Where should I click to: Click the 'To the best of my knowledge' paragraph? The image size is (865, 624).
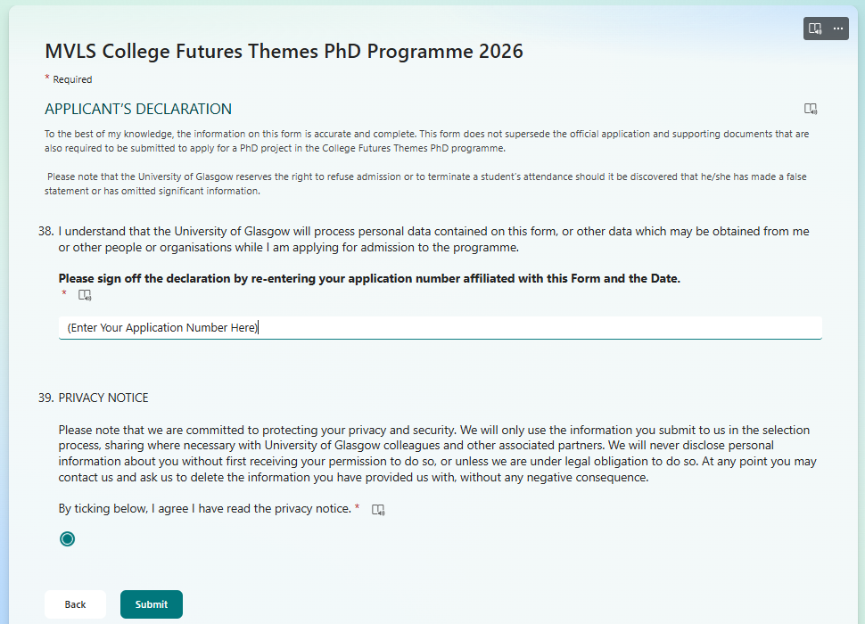click(x=427, y=140)
